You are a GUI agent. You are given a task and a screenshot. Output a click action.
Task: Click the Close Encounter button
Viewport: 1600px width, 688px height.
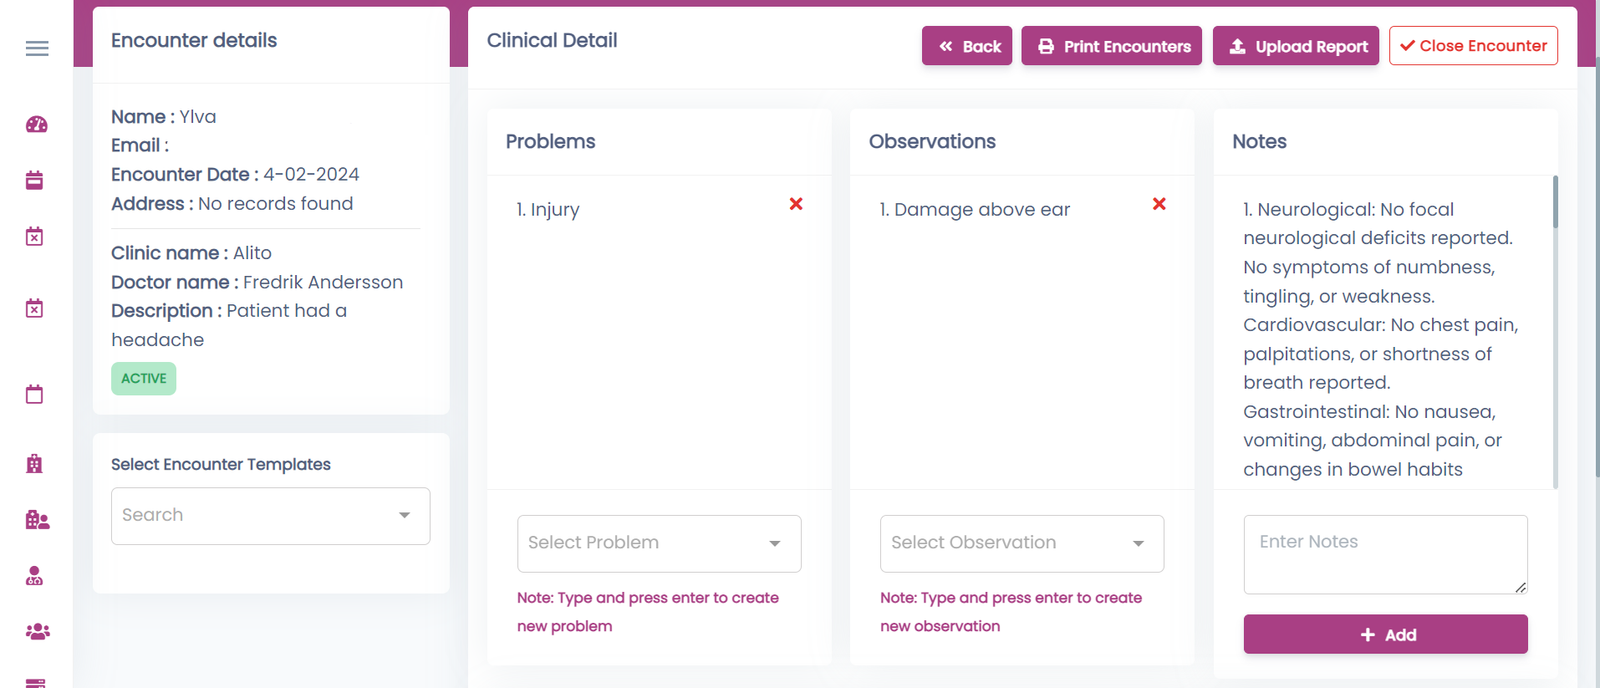pyautogui.click(x=1473, y=46)
